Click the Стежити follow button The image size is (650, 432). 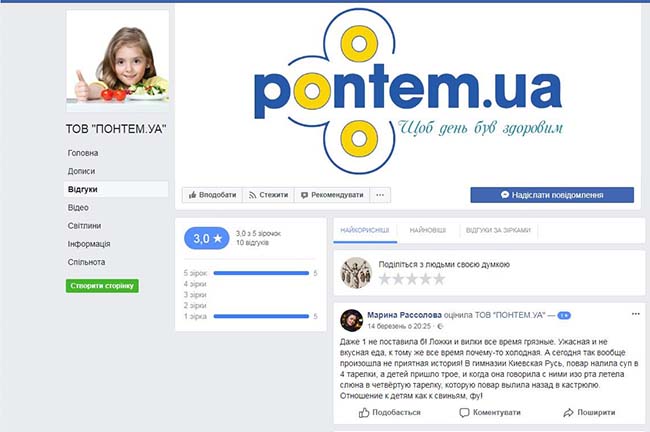click(x=269, y=195)
